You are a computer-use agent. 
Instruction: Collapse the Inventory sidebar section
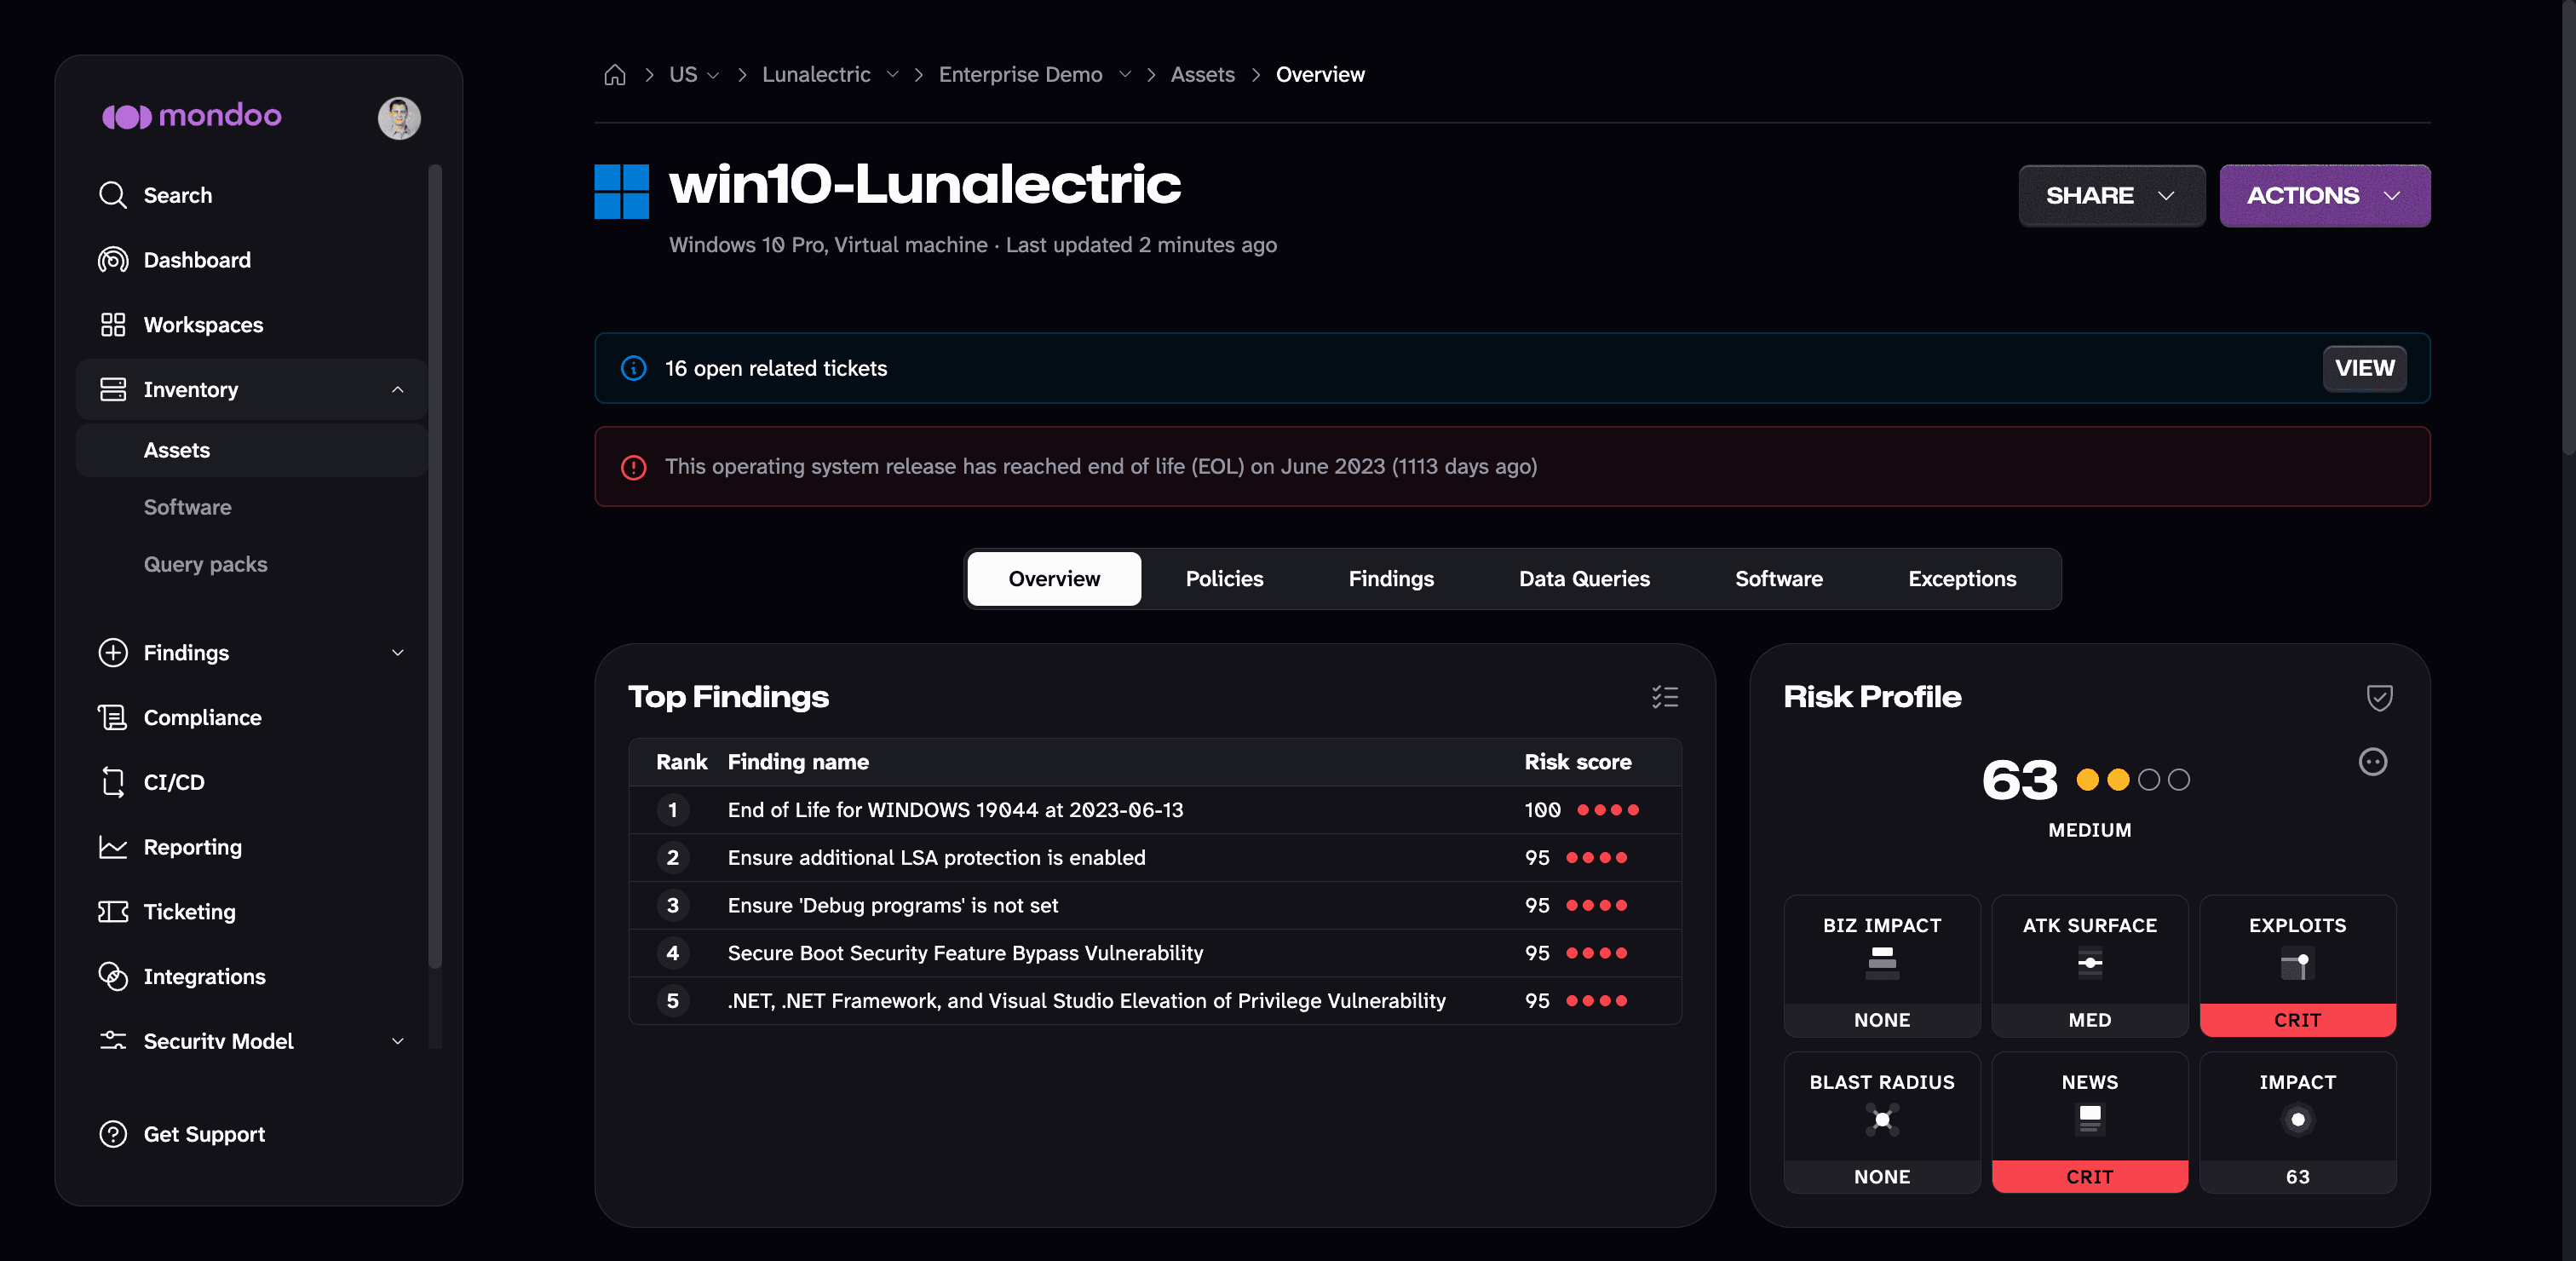(397, 390)
